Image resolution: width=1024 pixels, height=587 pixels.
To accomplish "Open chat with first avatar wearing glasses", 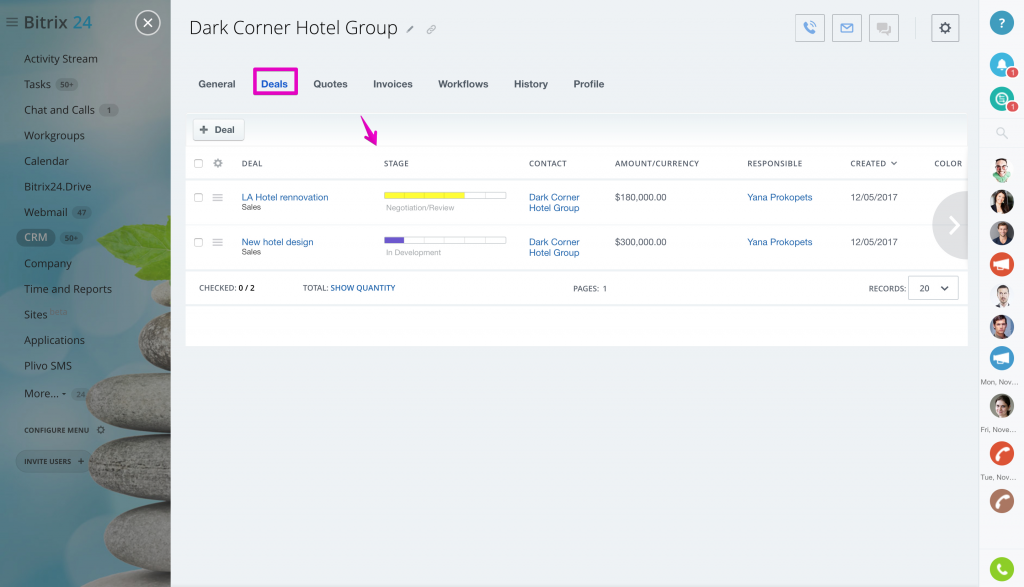I will click(x=1001, y=170).
